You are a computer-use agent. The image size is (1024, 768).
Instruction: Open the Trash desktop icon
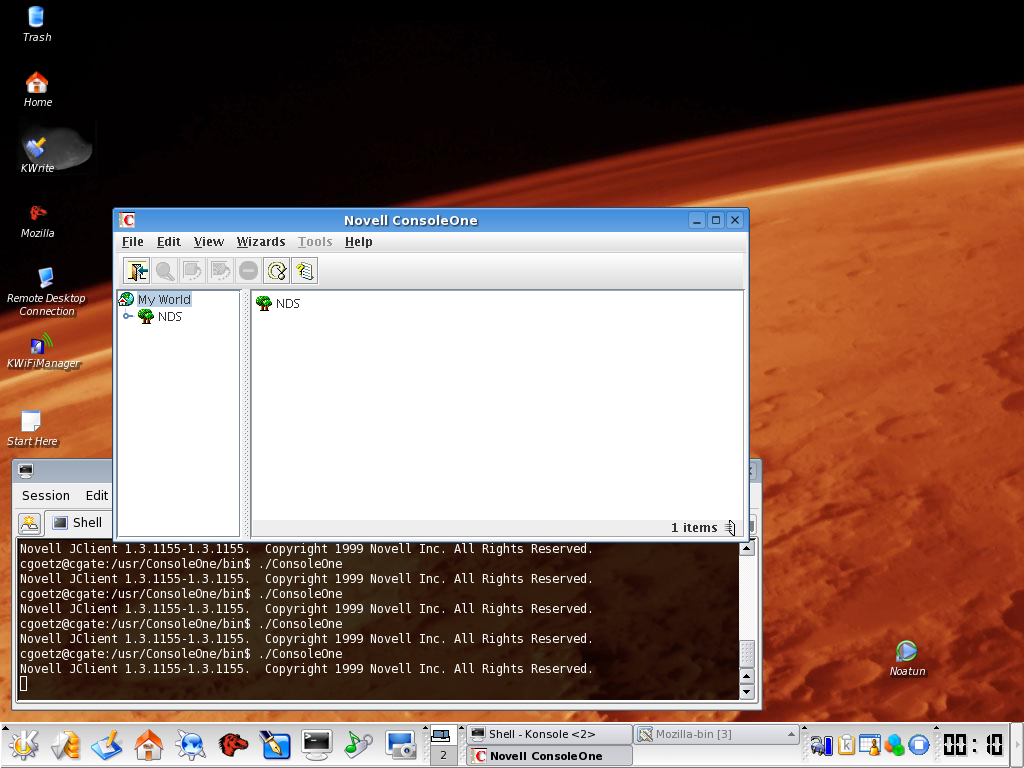click(37, 24)
